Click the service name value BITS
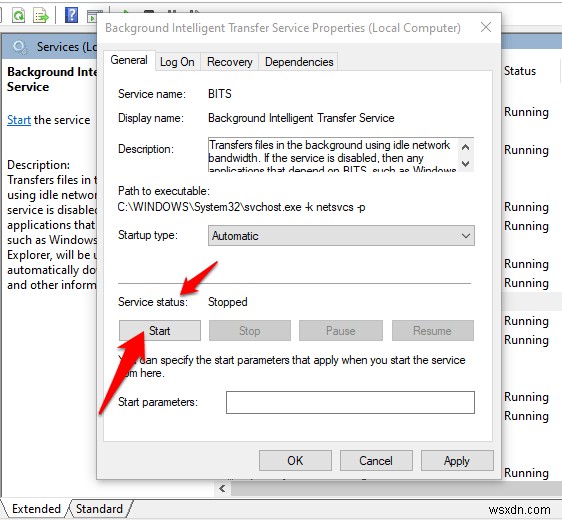 220,94
